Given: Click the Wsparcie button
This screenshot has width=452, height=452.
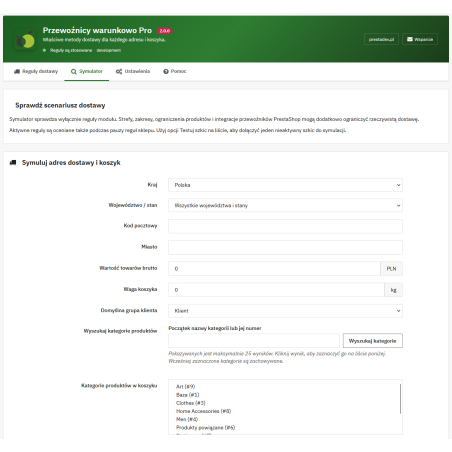Looking at the screenshot, I should (x=420, y=39).
